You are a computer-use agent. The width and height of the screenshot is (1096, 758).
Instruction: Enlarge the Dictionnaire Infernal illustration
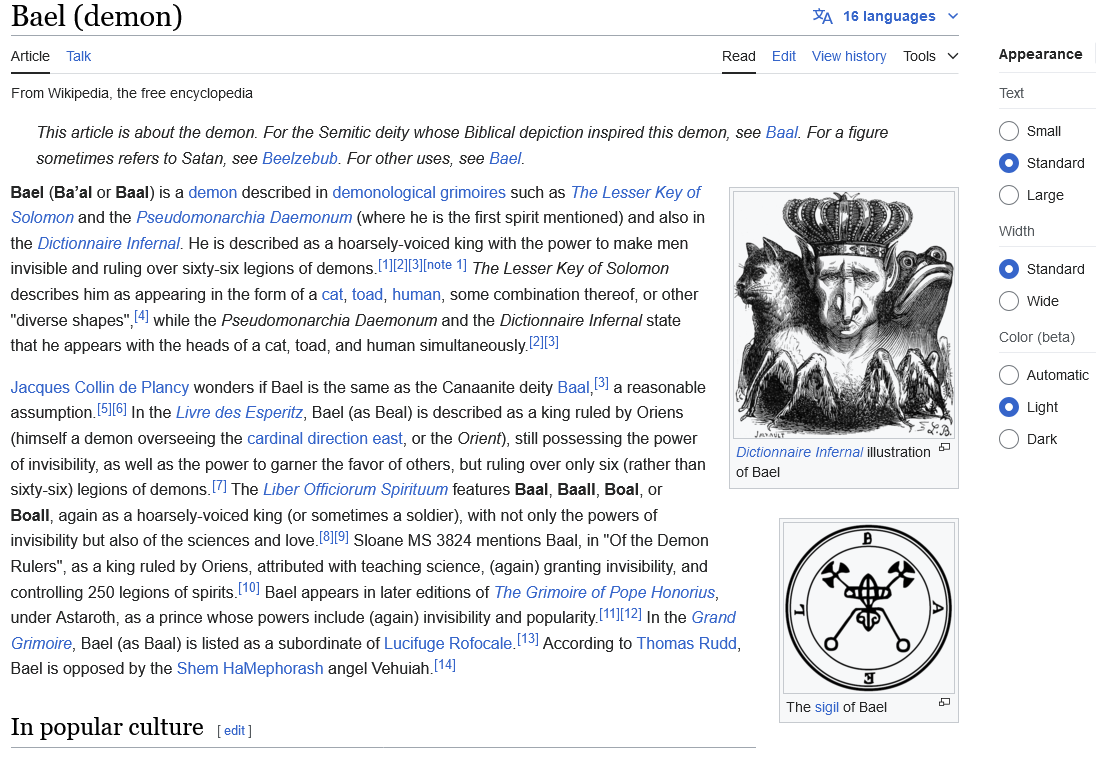tap(944, 447)
